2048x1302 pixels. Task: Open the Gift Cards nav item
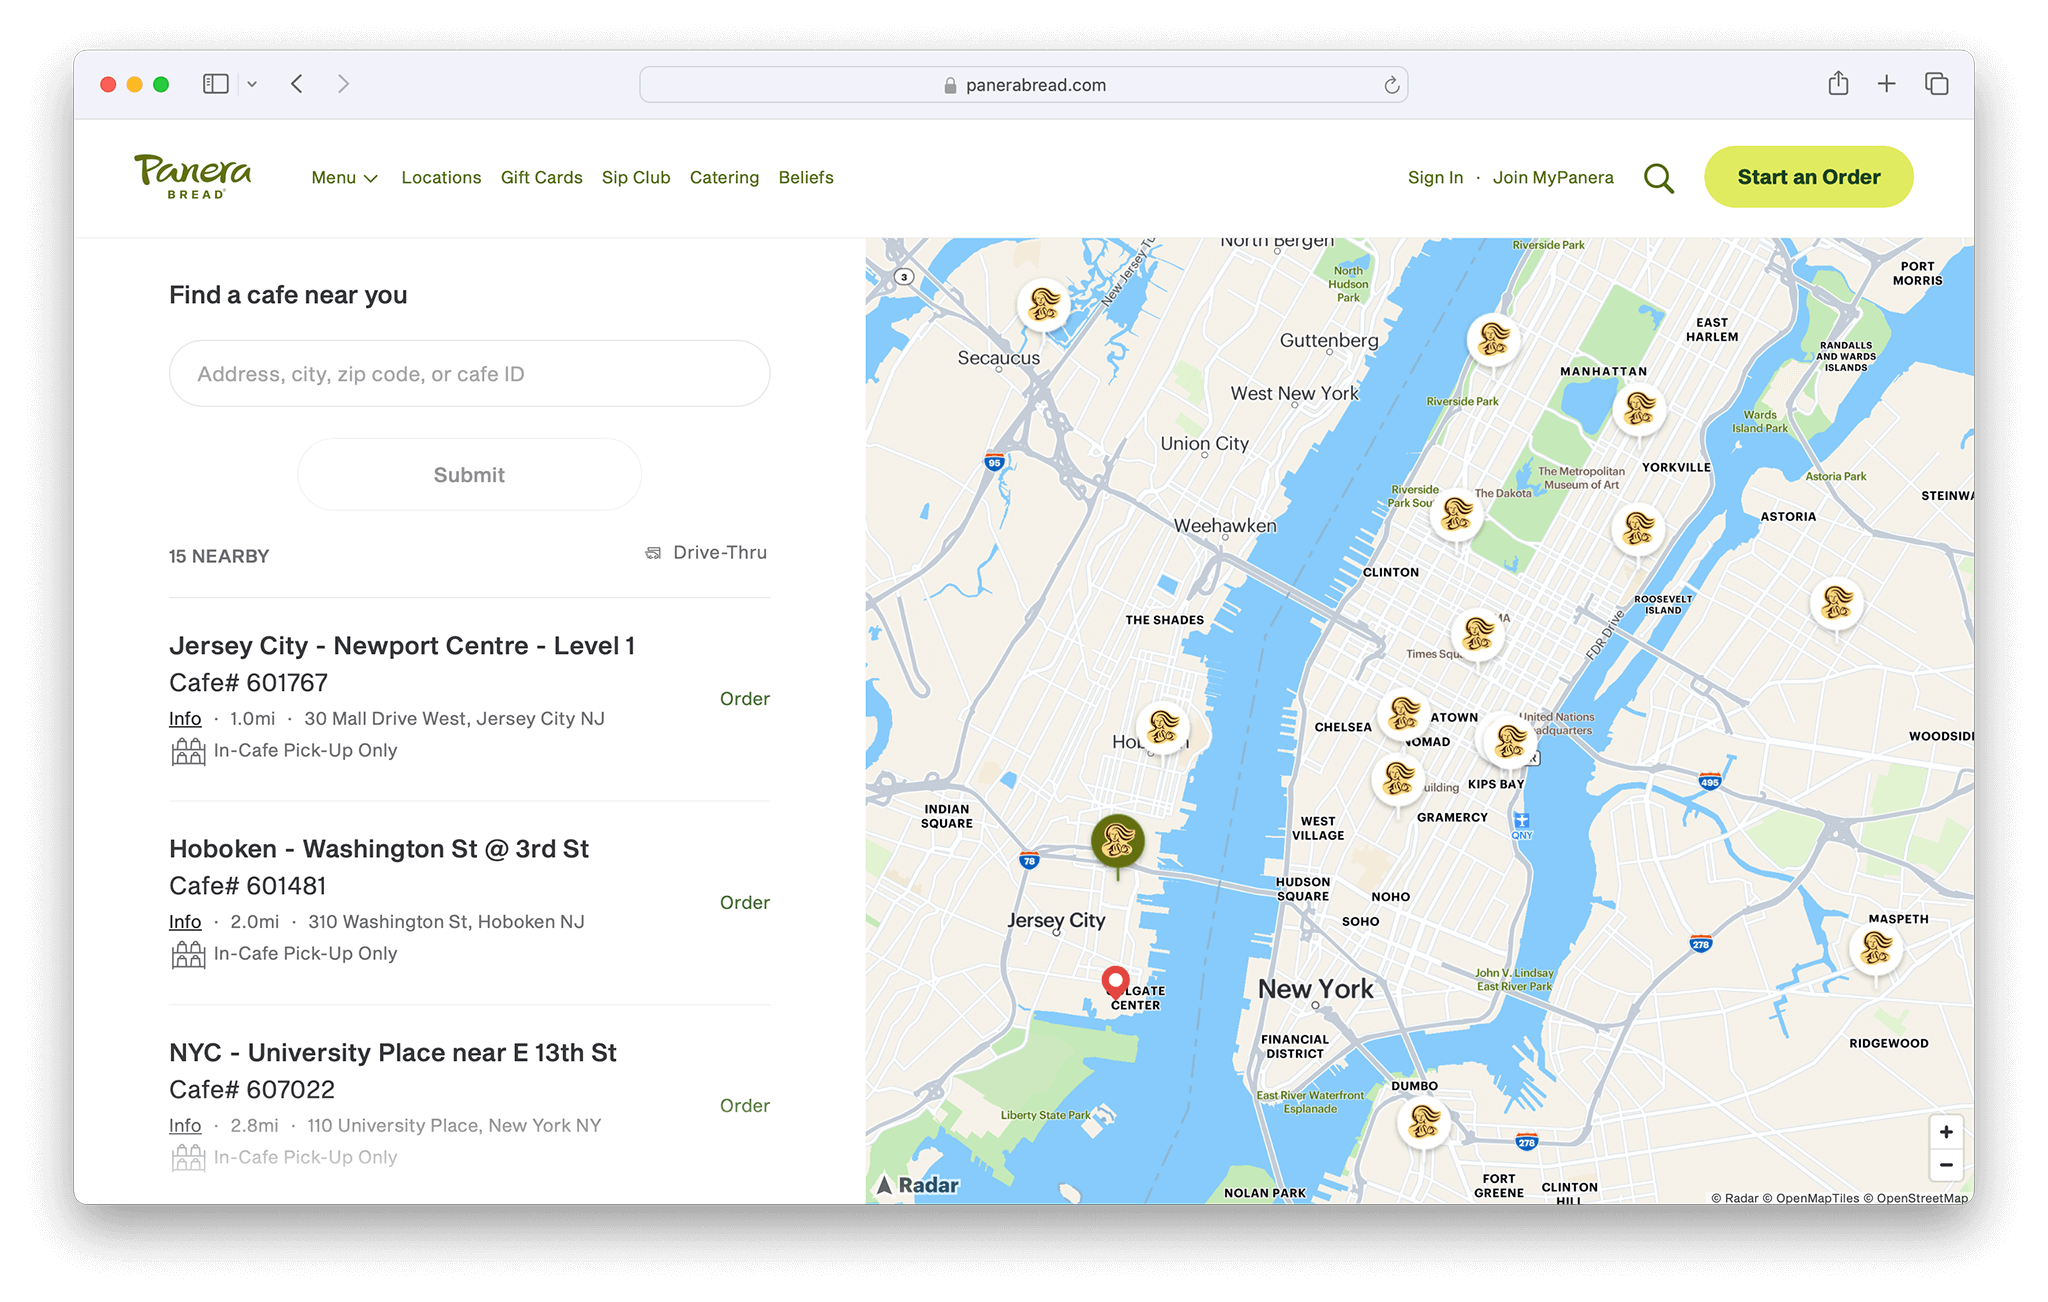(541, 177)
